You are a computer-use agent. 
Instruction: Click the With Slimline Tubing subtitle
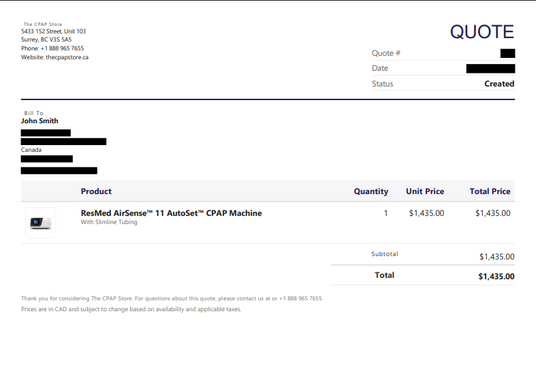pyautogui.click(x=109, y=222)
